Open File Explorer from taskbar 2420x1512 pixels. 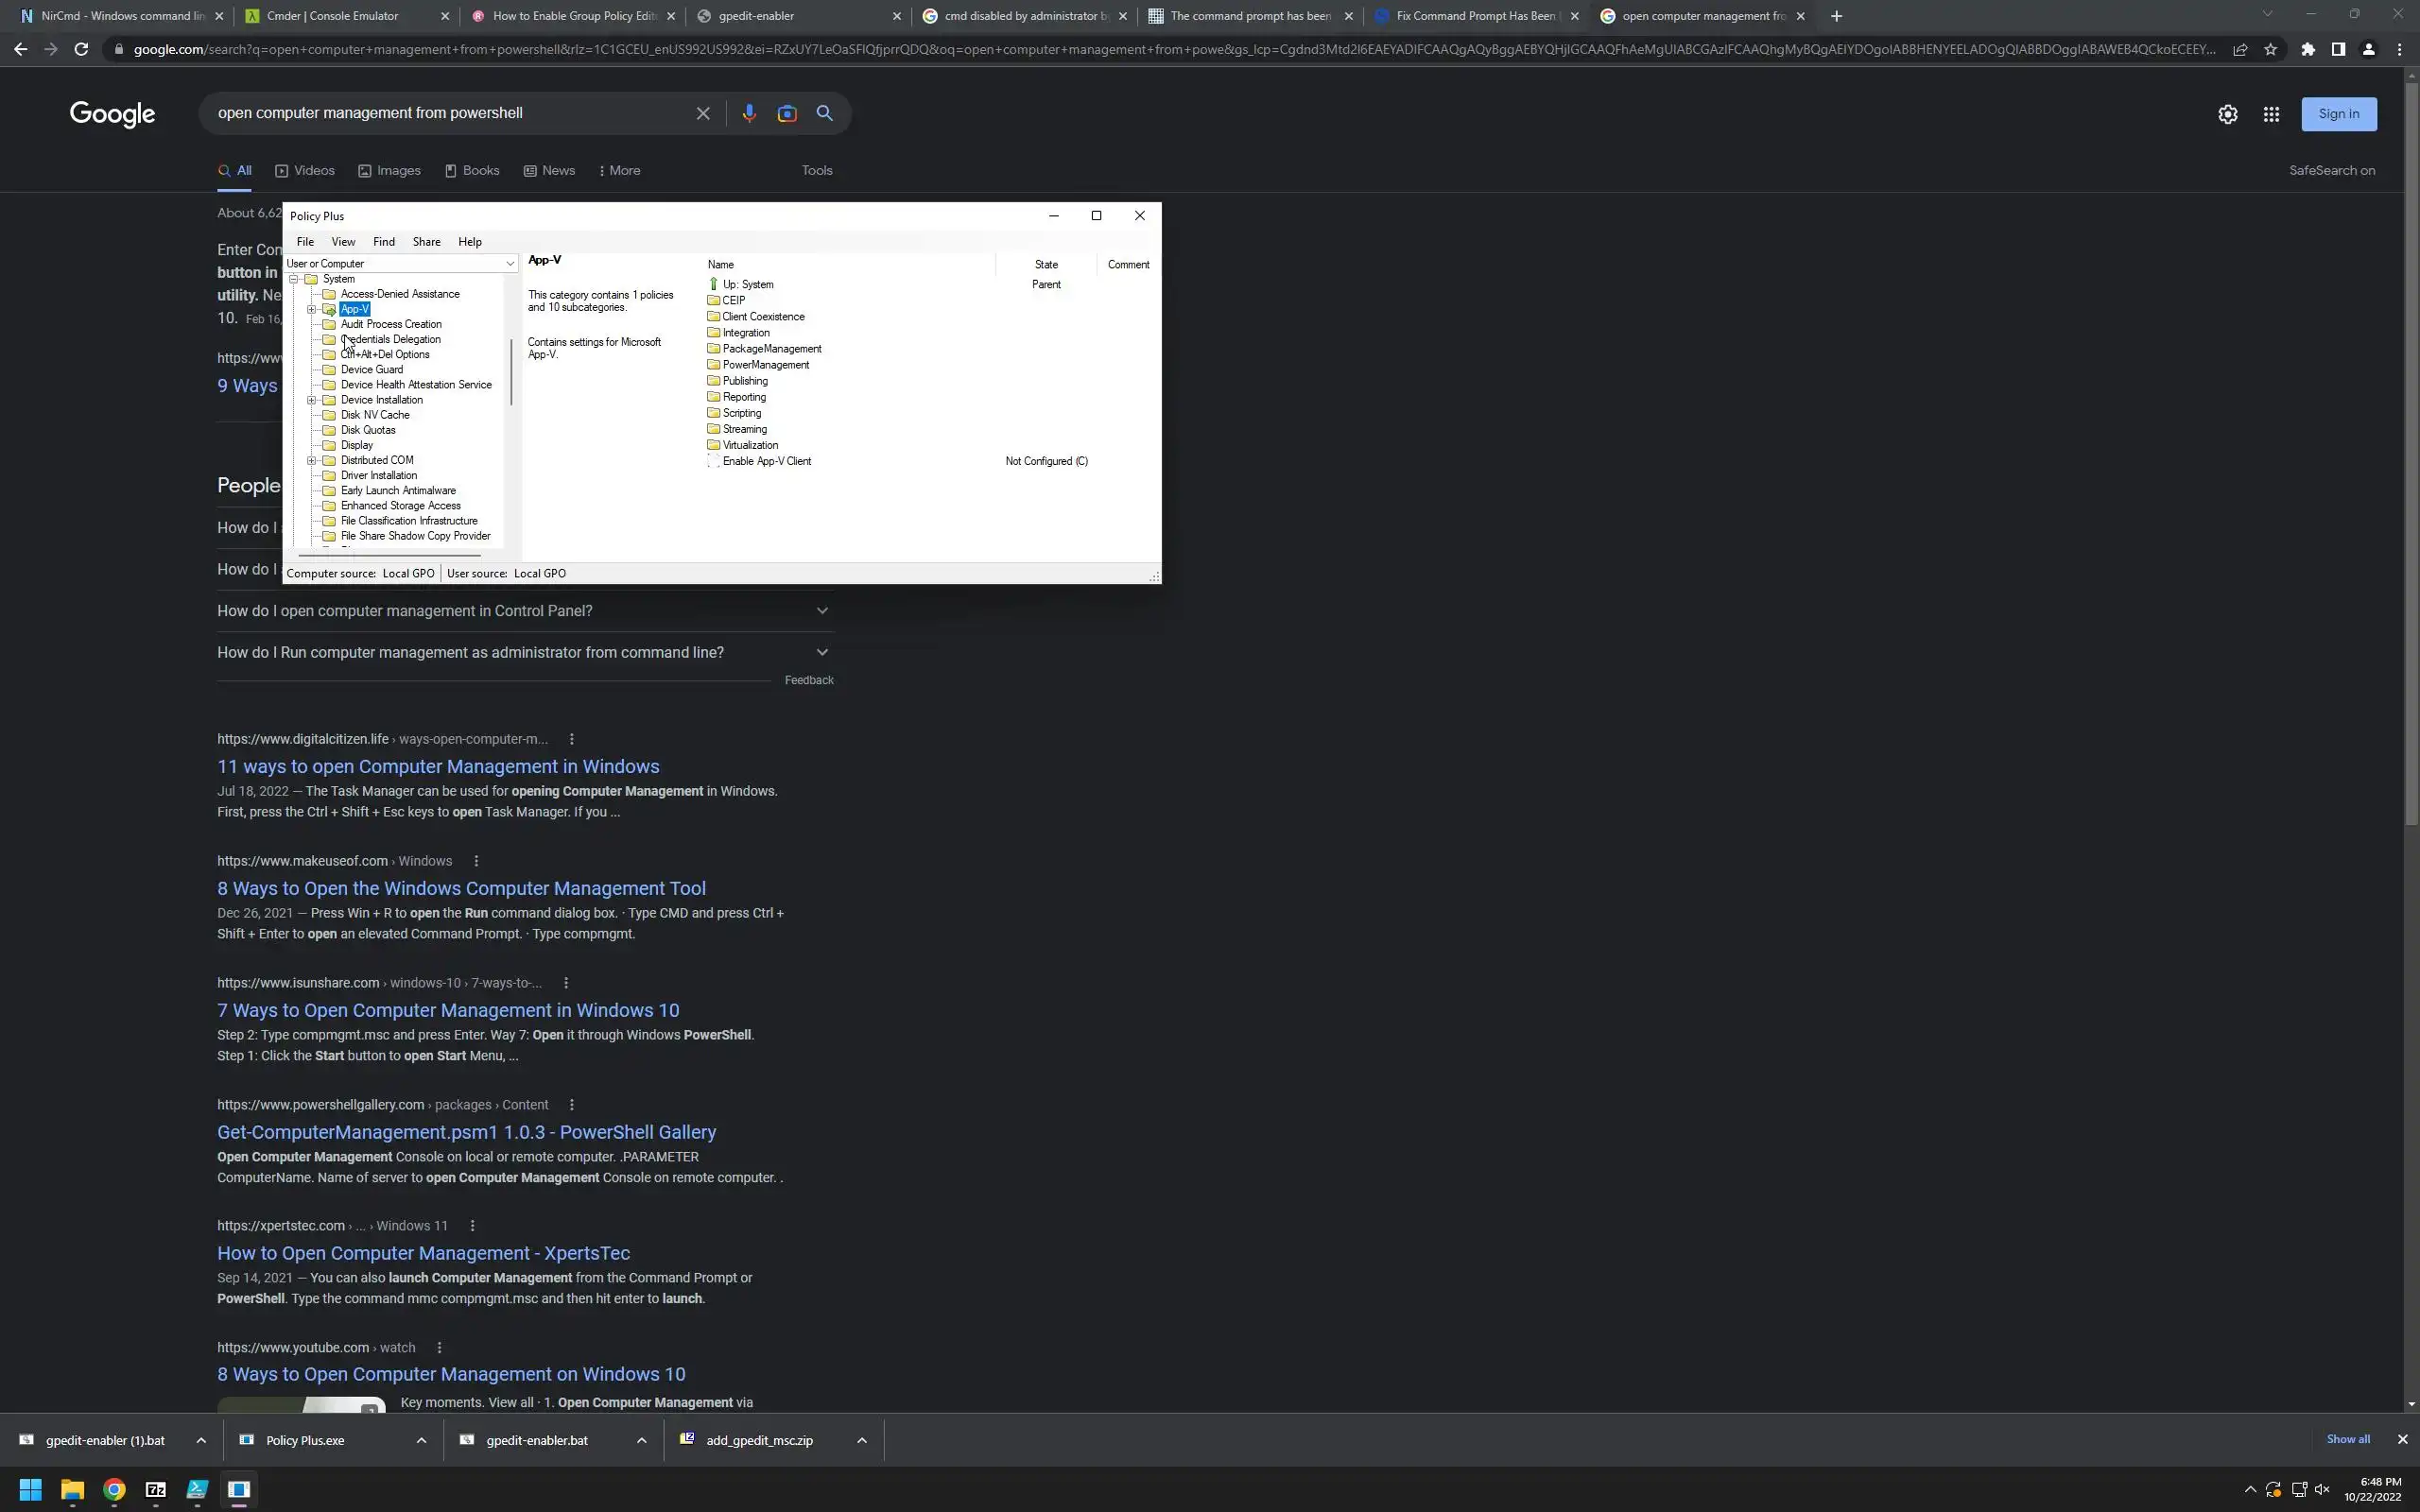point(72,1490)
